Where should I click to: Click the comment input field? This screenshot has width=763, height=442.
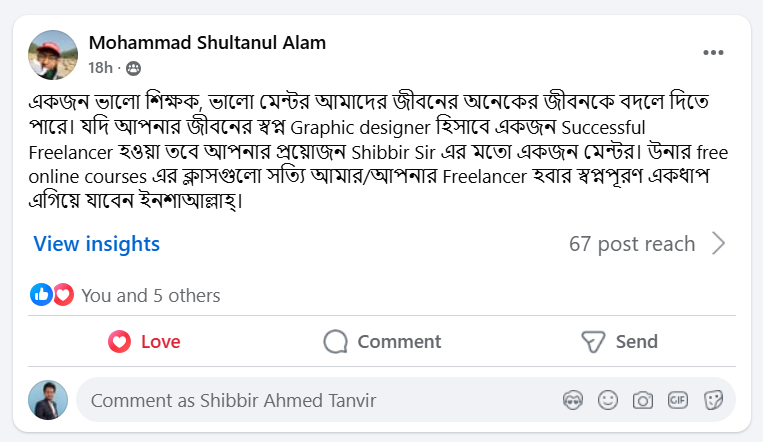click(x=300, y=400)
